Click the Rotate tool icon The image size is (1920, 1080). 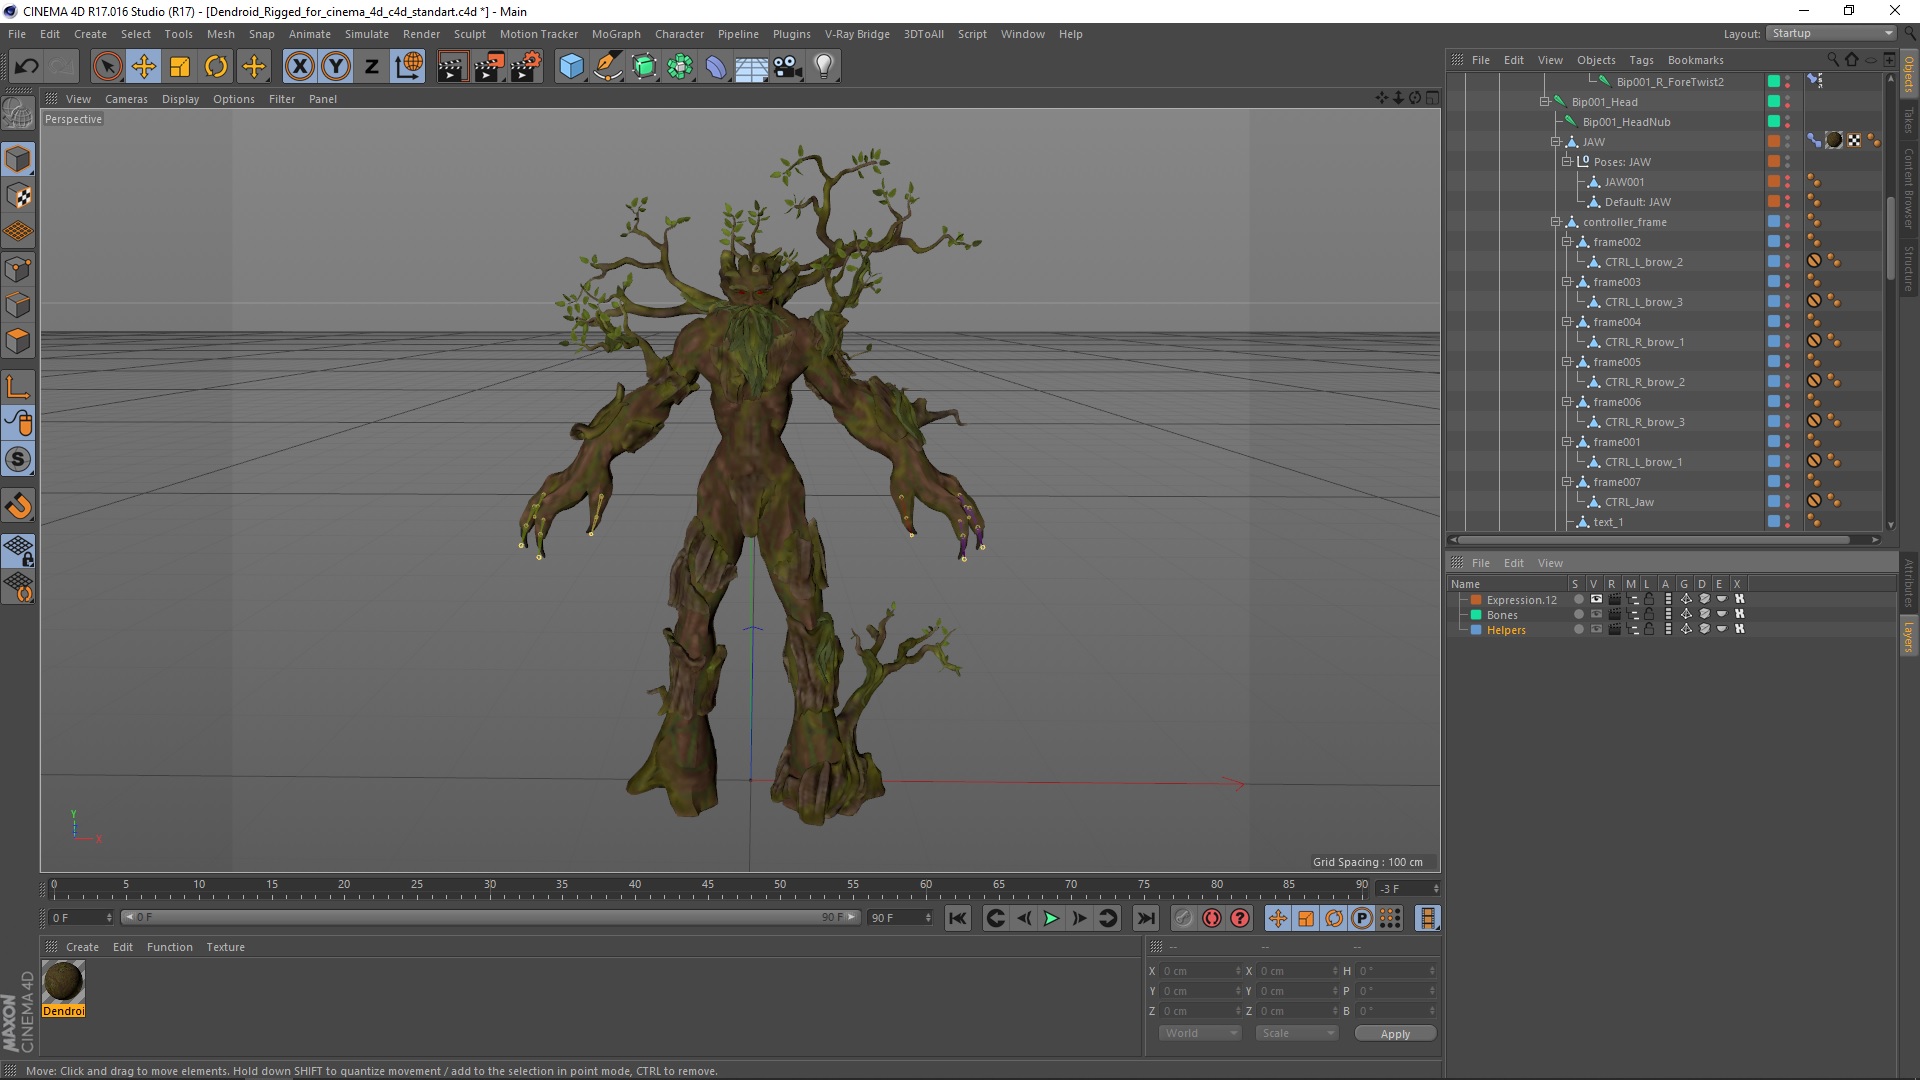[x=216, y=65]
